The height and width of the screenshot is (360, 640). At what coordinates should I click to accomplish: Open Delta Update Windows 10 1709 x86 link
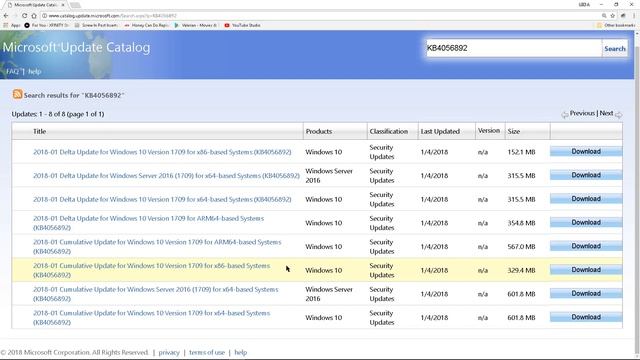(x=162, y=152)
